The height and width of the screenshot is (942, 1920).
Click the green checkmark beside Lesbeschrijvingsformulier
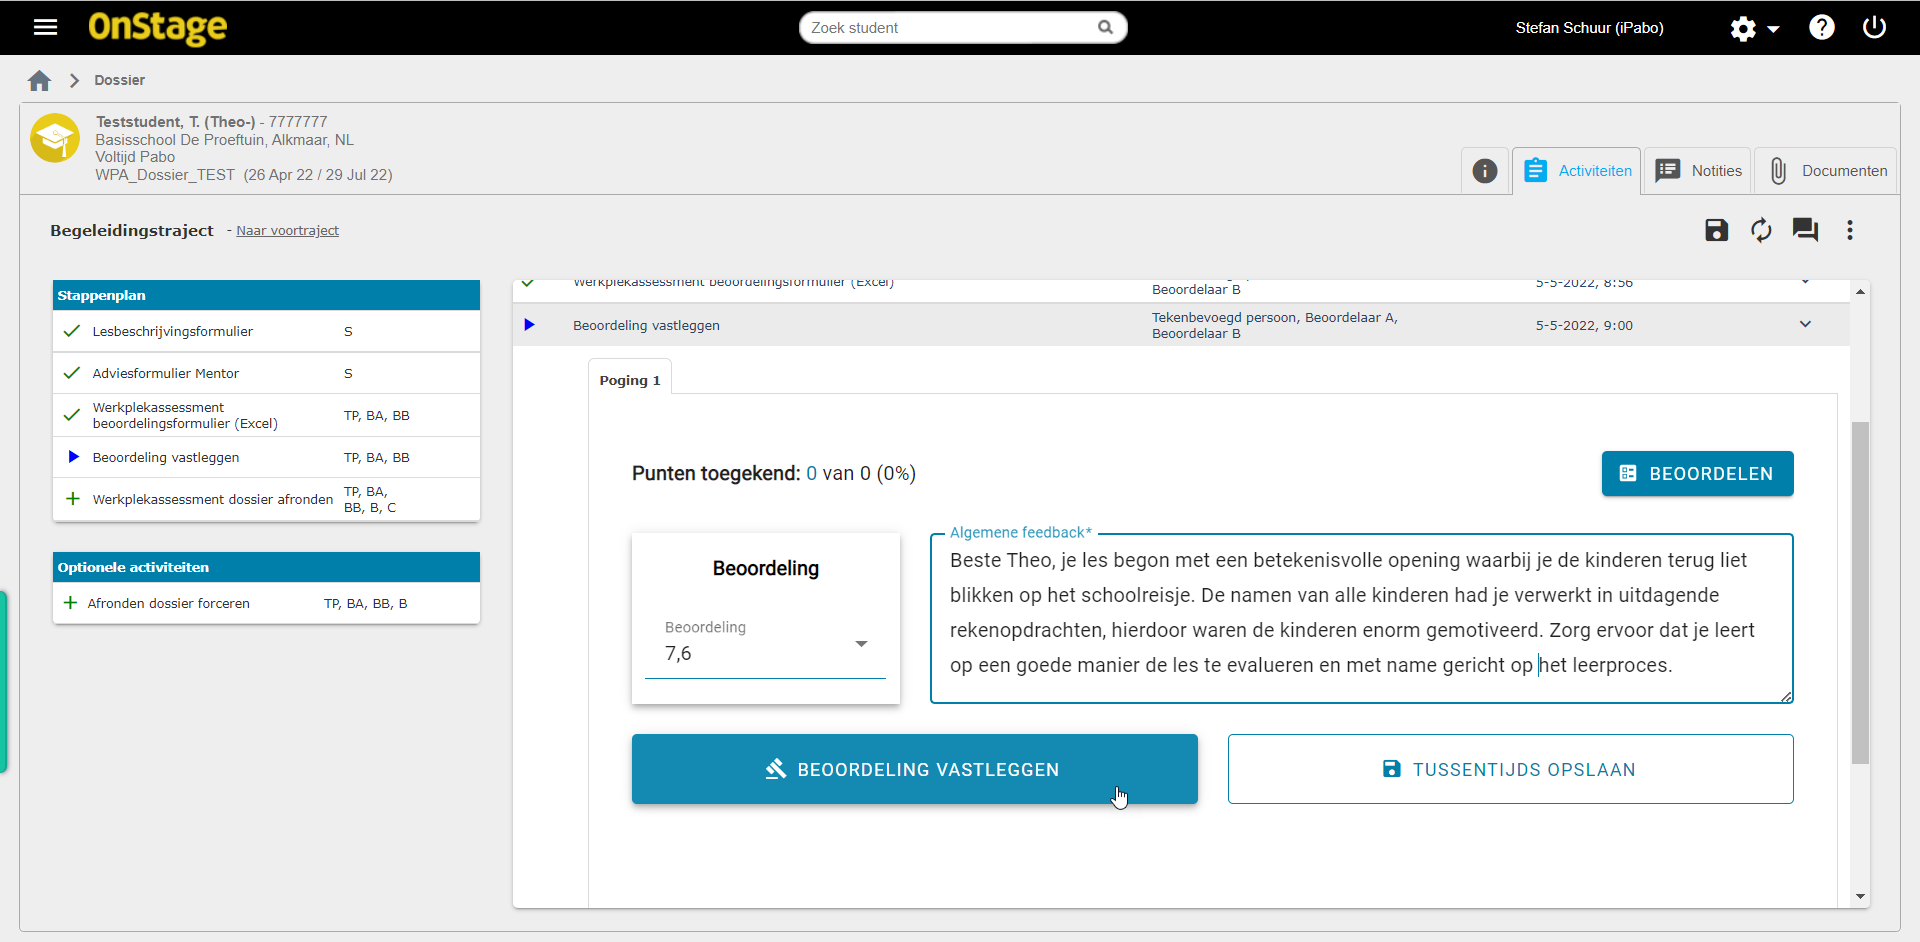[x=72, y=331]
